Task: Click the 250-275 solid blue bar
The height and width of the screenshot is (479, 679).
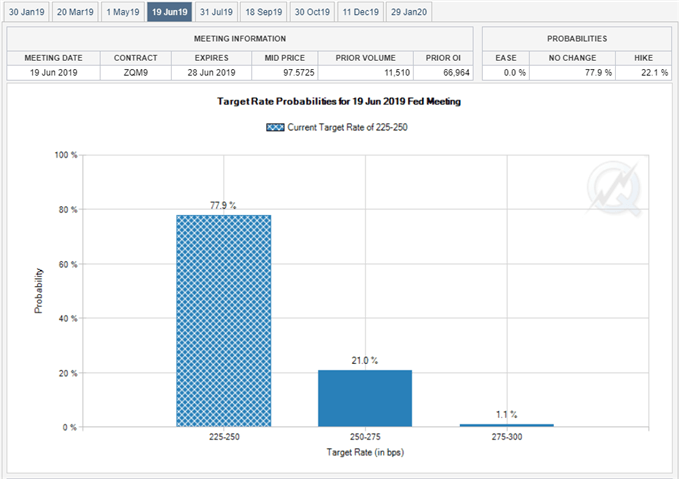Action: pos(365,398)
